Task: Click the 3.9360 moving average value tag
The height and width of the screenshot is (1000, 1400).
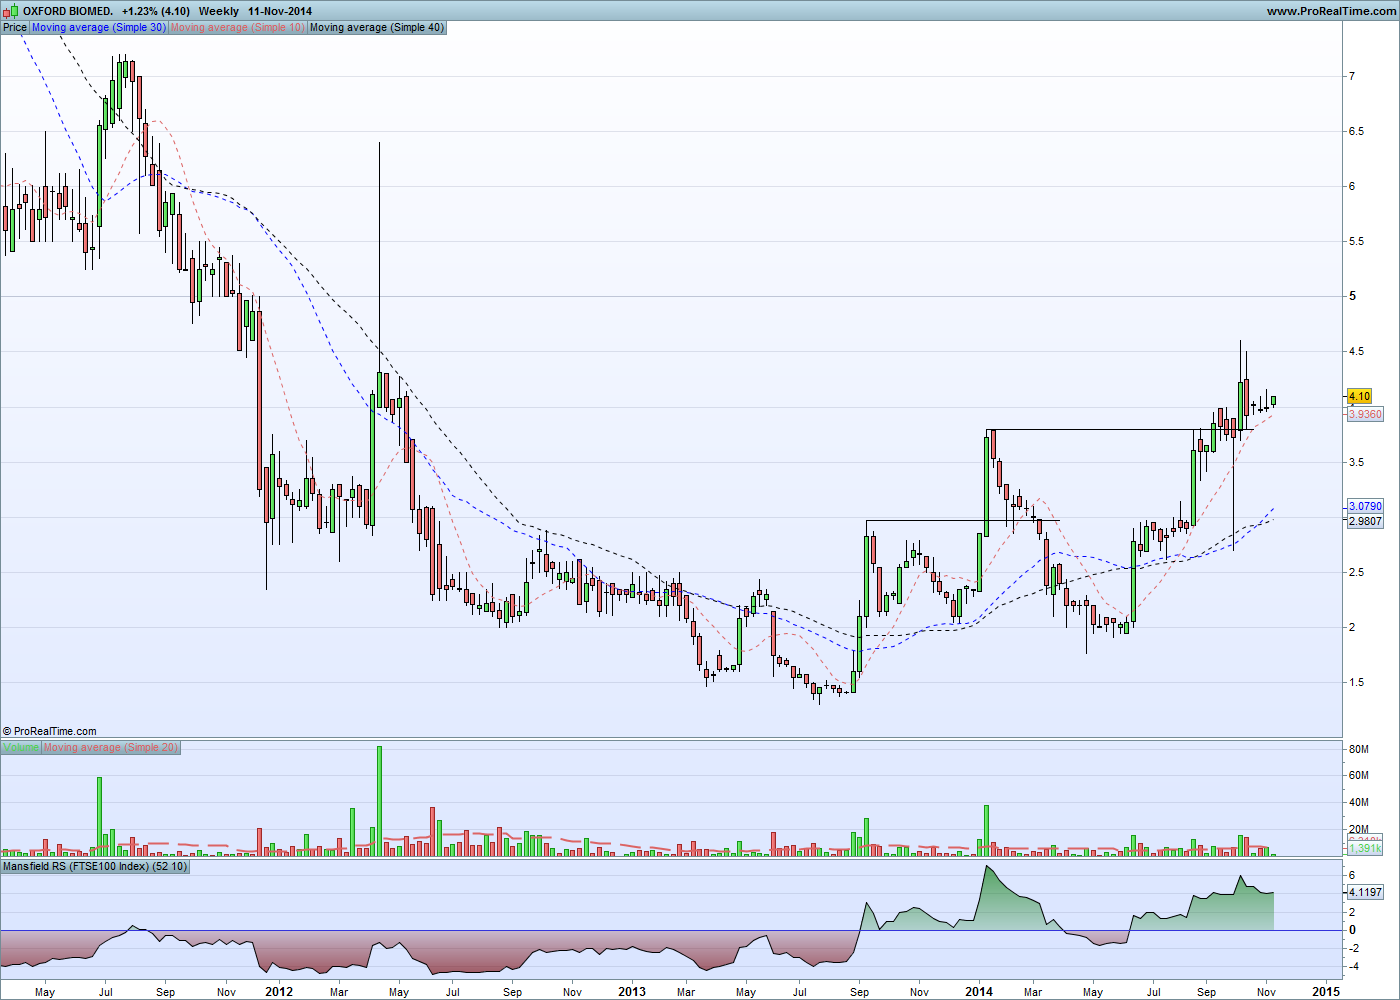Action: pyautogui.click(x=1365, y=414)
